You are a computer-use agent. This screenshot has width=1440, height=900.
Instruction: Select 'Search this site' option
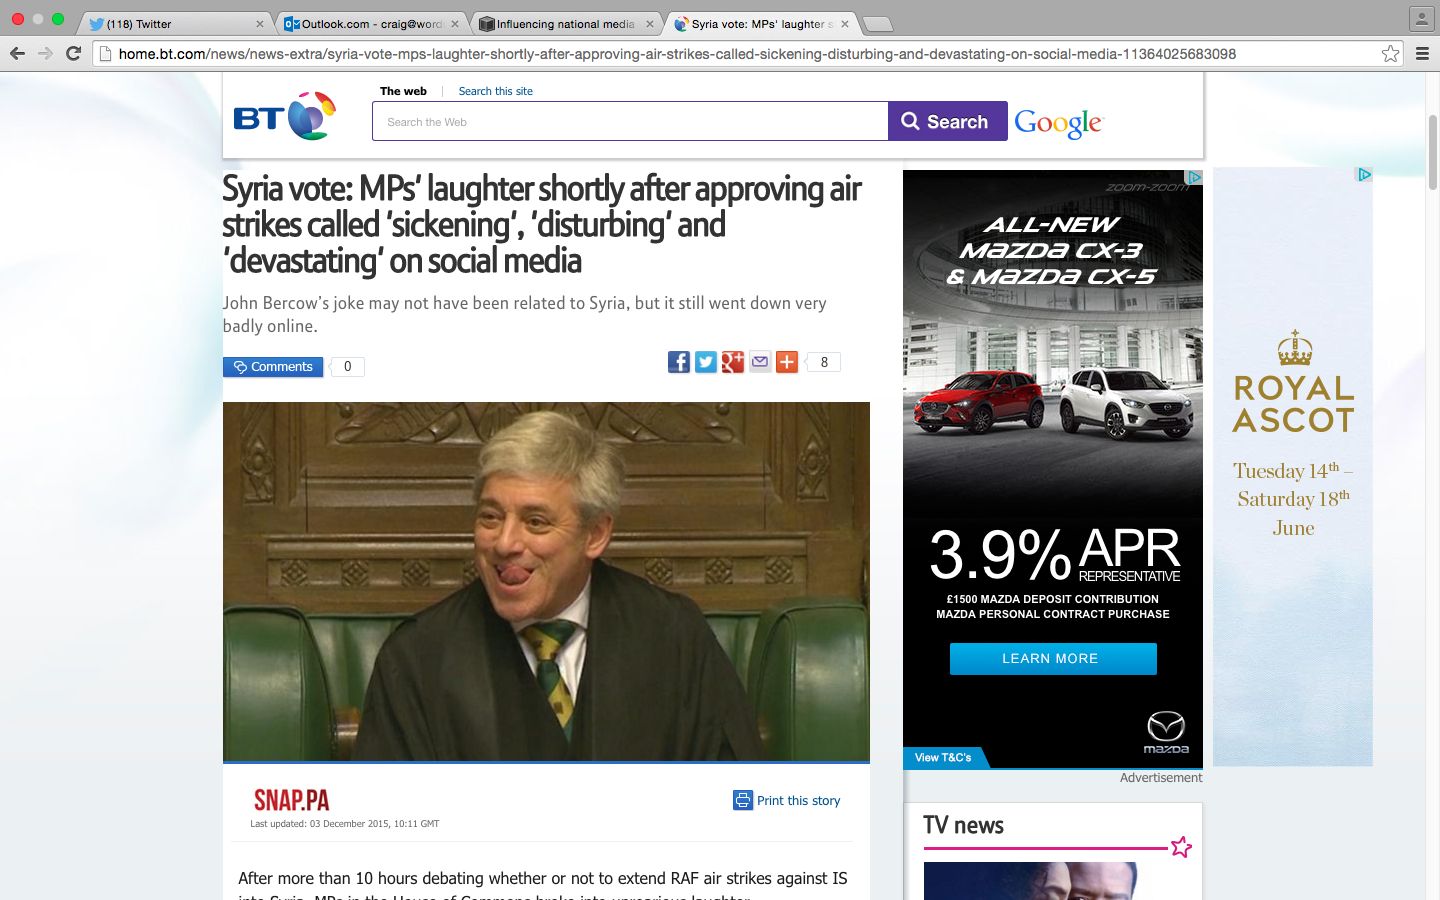coord(496,91)
